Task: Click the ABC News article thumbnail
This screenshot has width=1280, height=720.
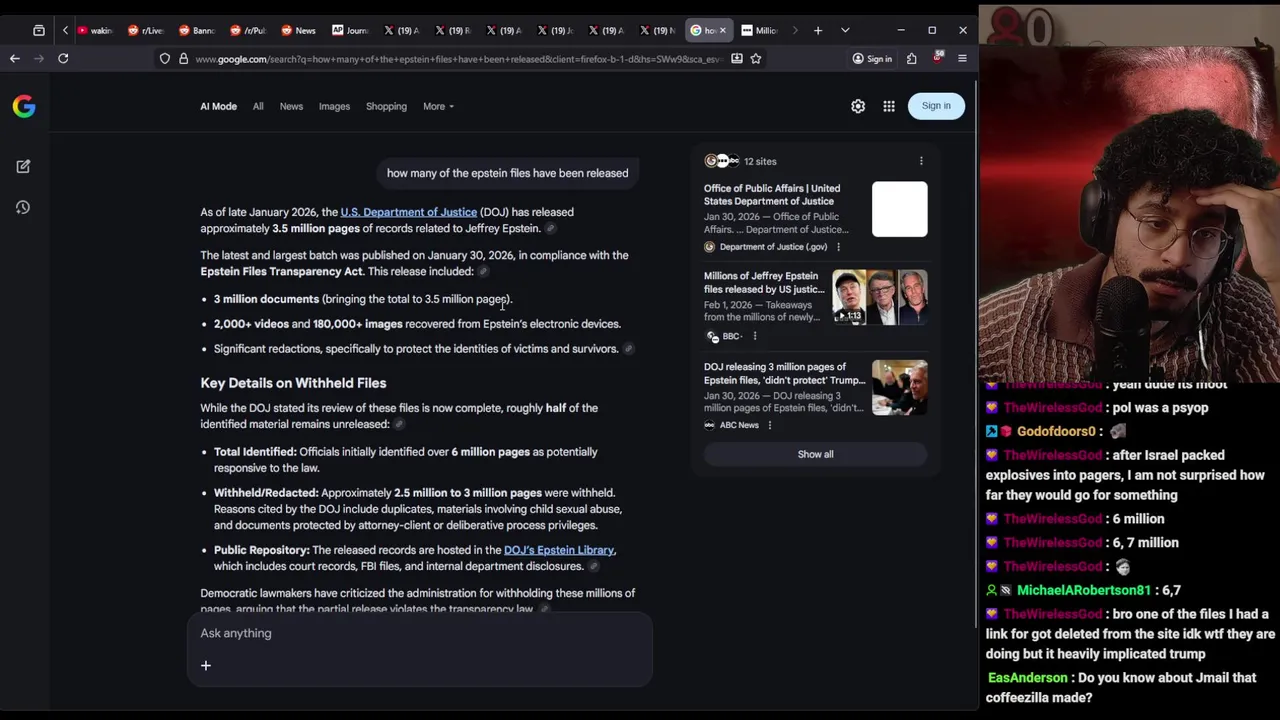Action: tap(899, 388)
